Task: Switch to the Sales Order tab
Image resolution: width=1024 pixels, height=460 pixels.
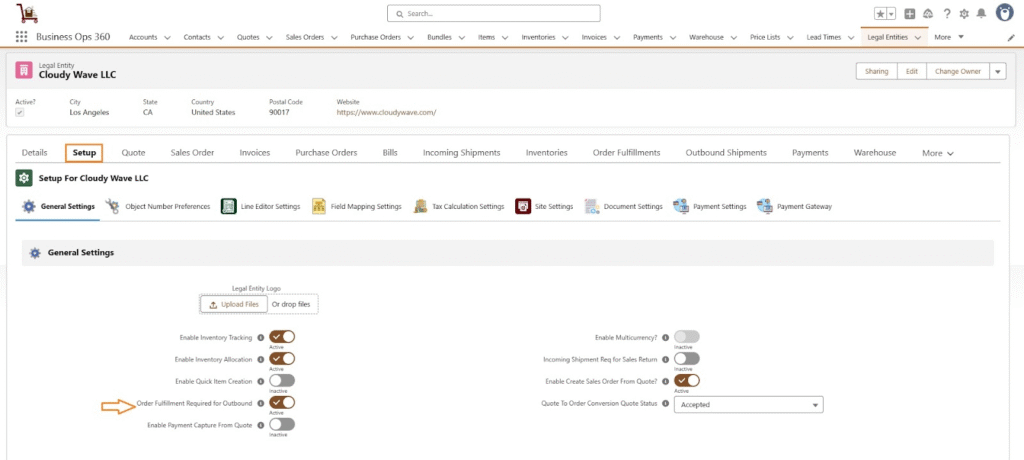Action: (192, 153)
